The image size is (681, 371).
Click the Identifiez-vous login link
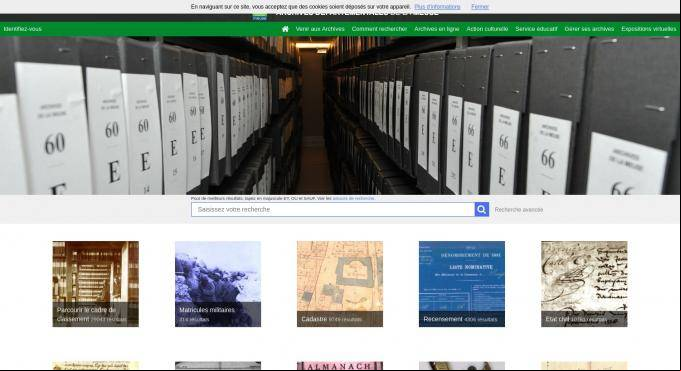(x=23, y=29)
